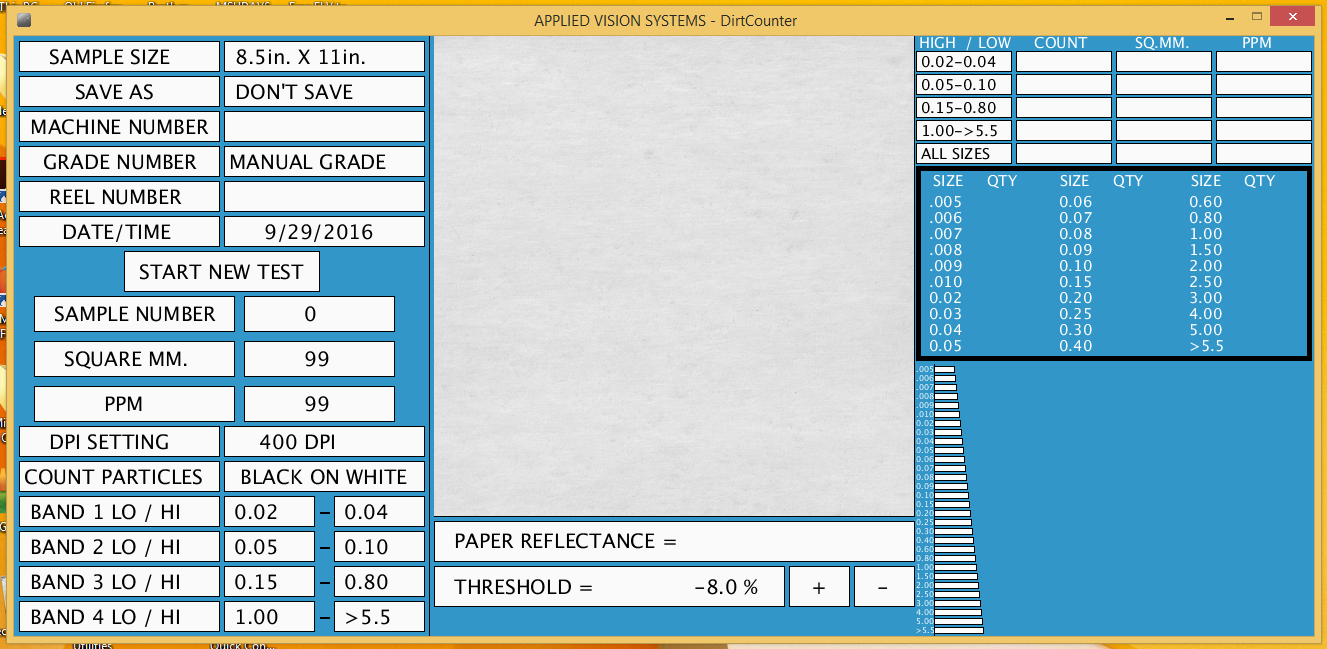
Task: Click the empty Reel Number input field
Action: [x=324, y=197]
